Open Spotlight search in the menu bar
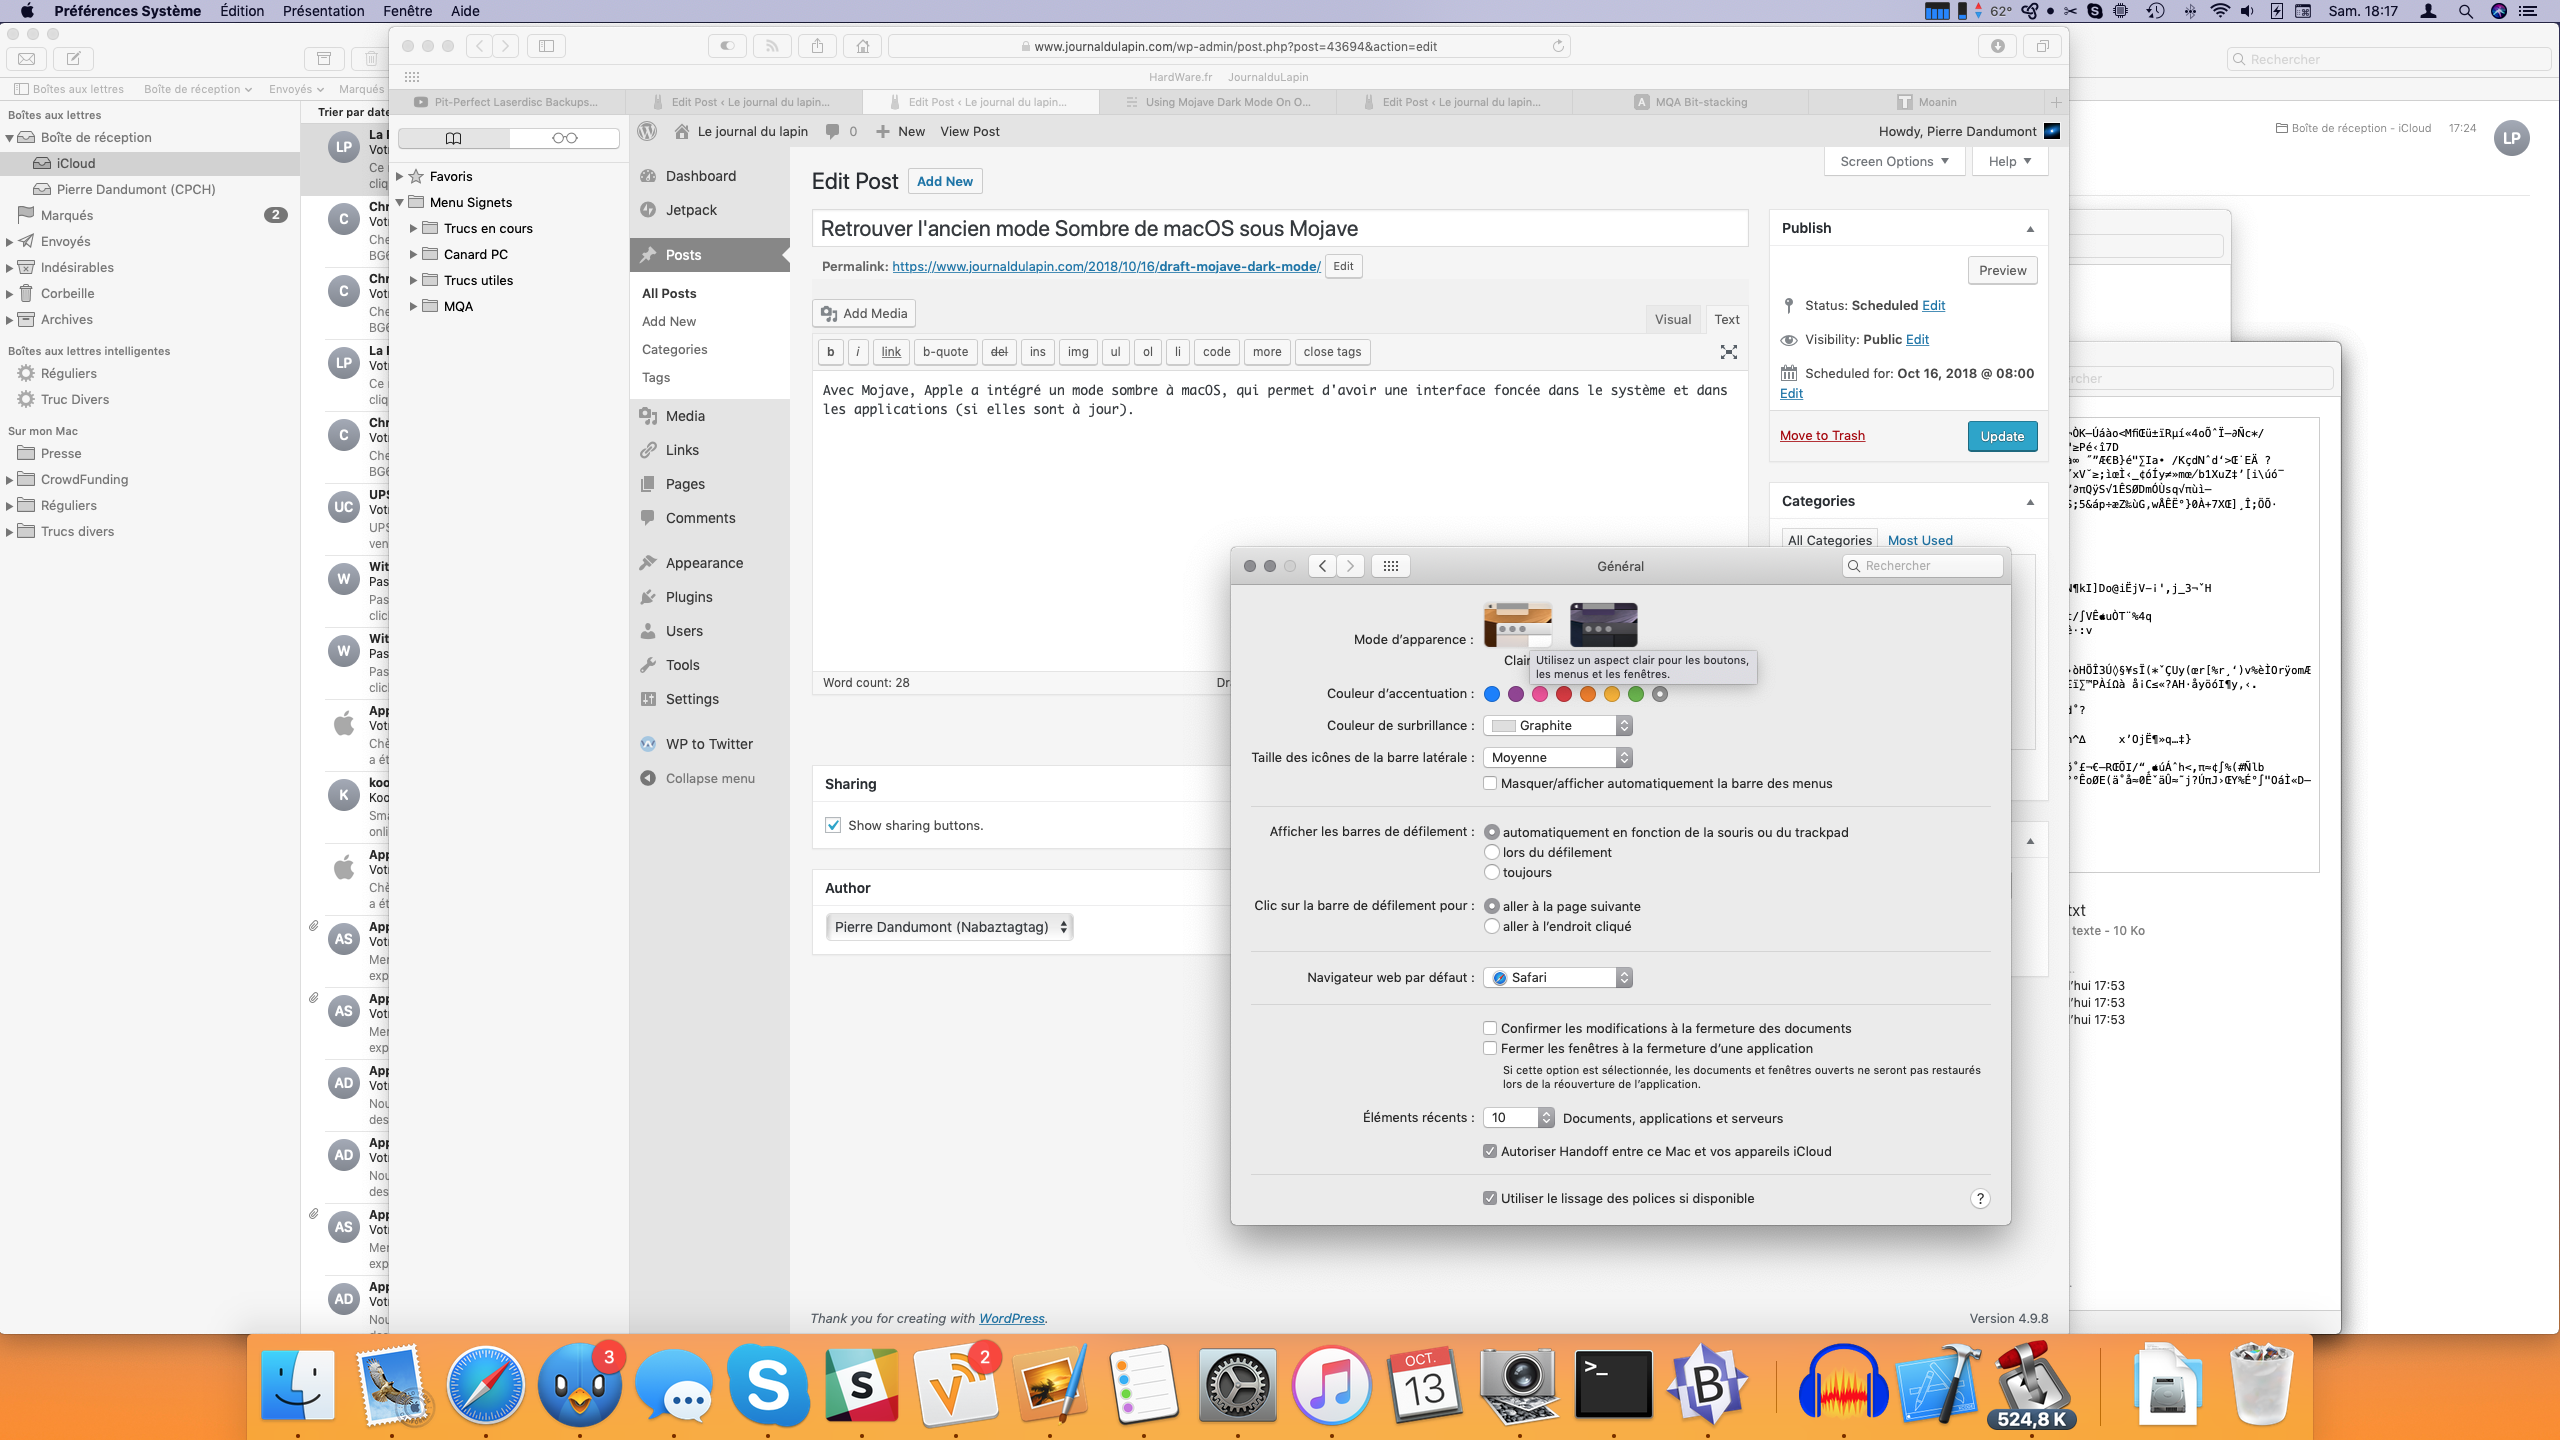Viewport: 2560px width, 1440px height. pos(2465,11)
